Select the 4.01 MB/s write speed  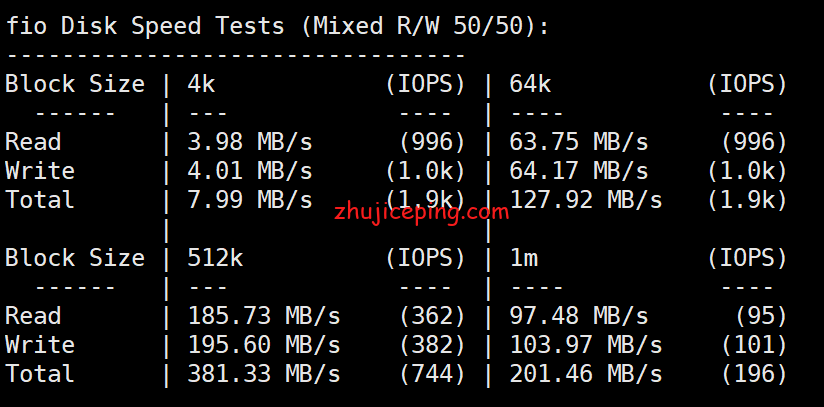point(249,171)
